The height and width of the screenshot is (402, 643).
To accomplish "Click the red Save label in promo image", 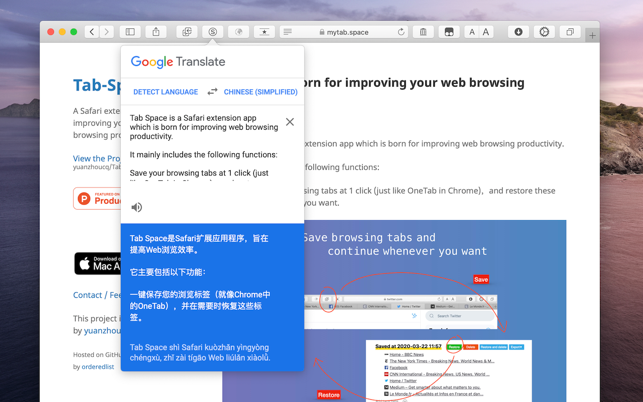I will [x=481, y=279].
